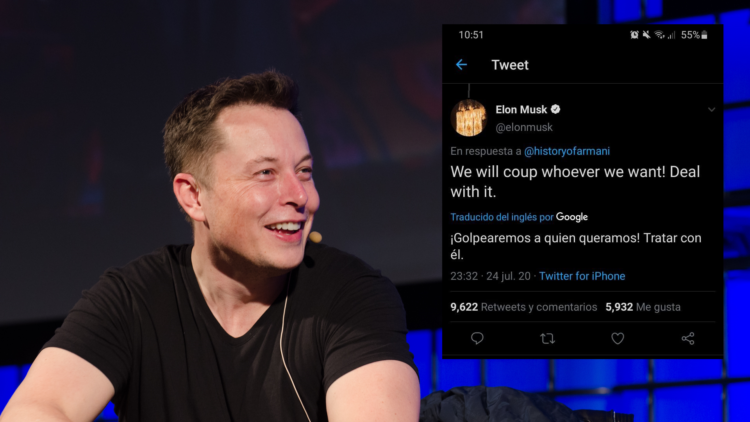Click the reply speech bubble icon
Viewport: 750px width, 422px height.
click(477, 338)
